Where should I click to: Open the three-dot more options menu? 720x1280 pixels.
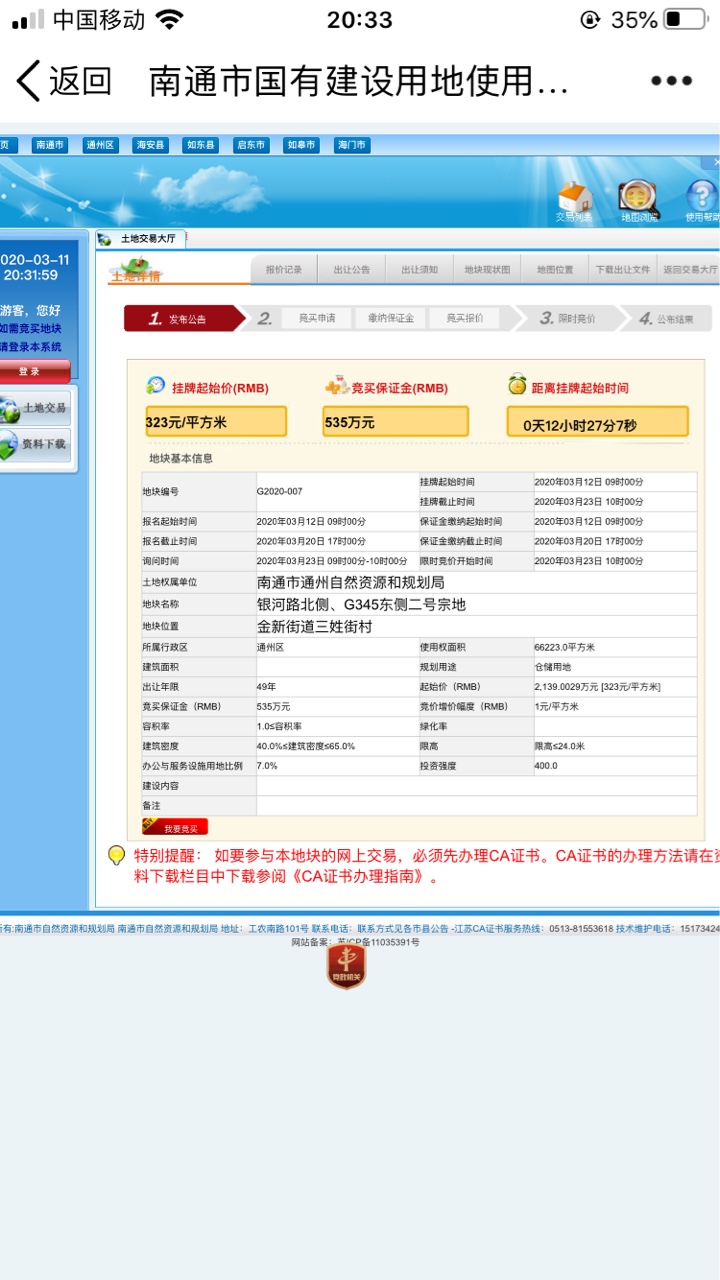coord(671,81)
